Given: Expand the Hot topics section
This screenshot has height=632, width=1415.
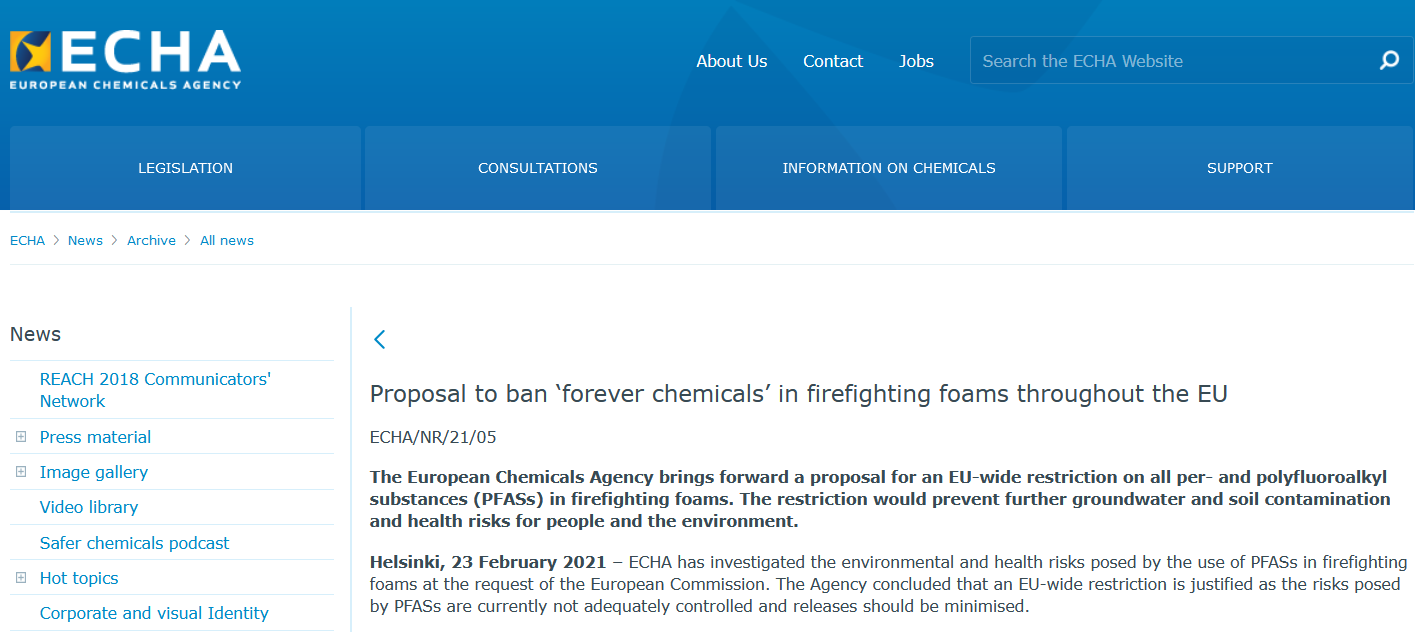Looking at the screenshot, I should [x=21, y=578].
